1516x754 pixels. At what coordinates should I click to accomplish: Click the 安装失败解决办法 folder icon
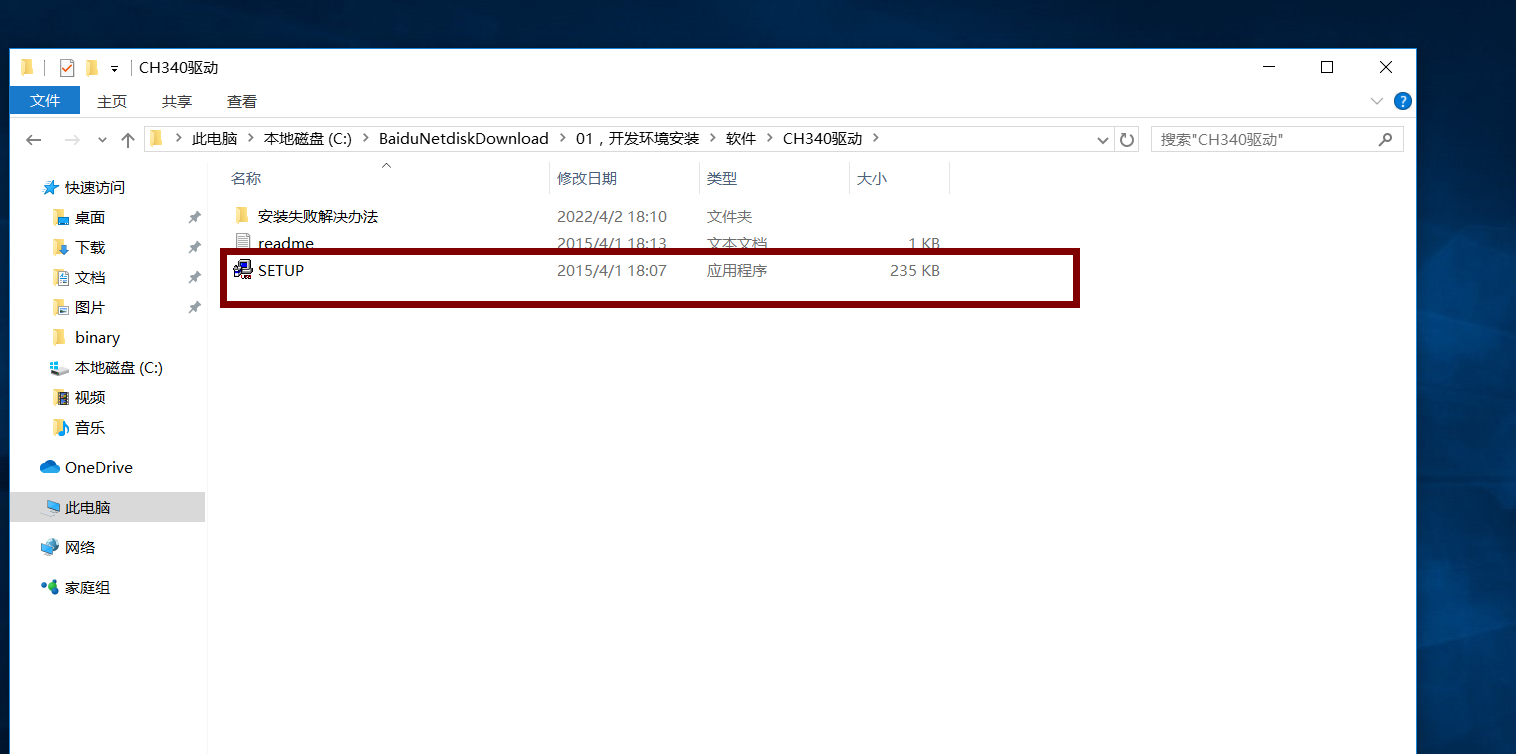242,216
